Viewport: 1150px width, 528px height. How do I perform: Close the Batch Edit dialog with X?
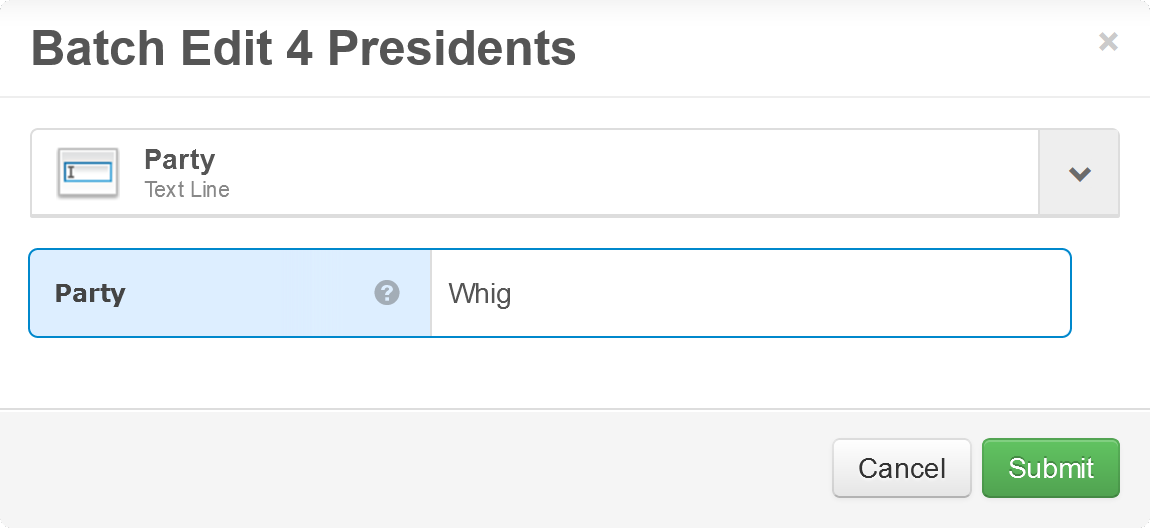tap(1107, 42)
